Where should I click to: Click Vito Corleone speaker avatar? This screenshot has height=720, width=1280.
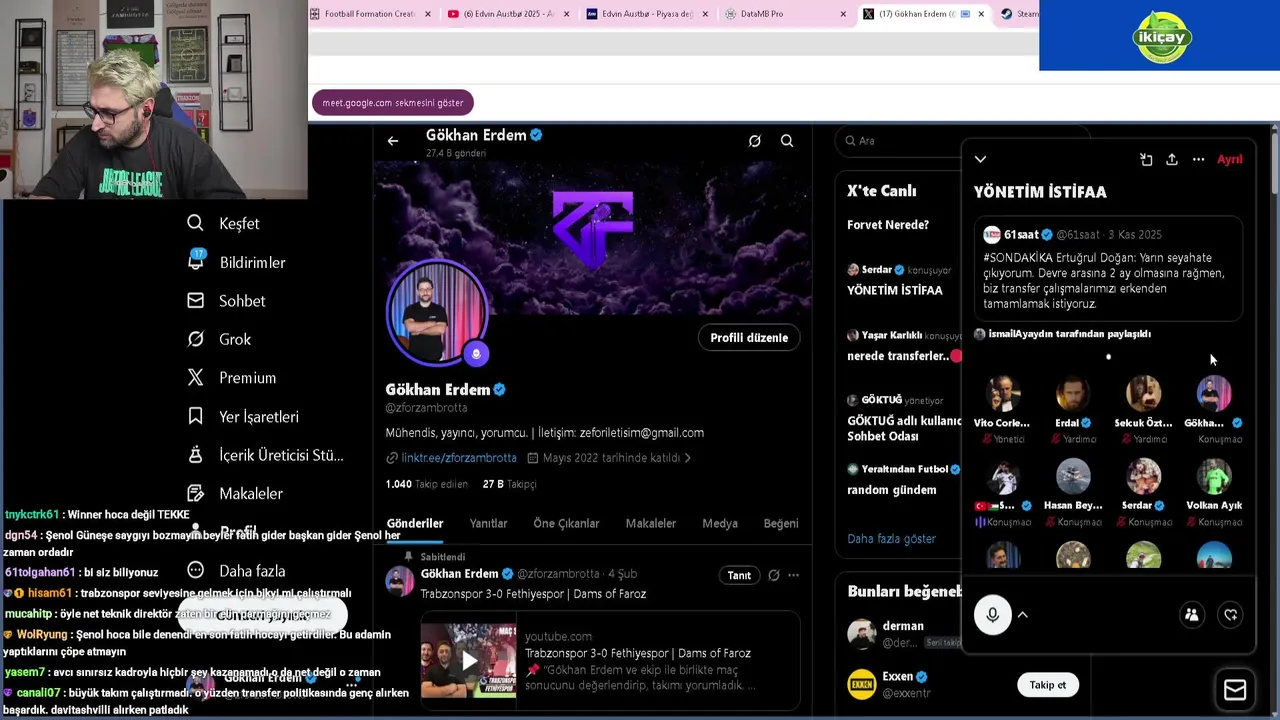click(1003, 394)
